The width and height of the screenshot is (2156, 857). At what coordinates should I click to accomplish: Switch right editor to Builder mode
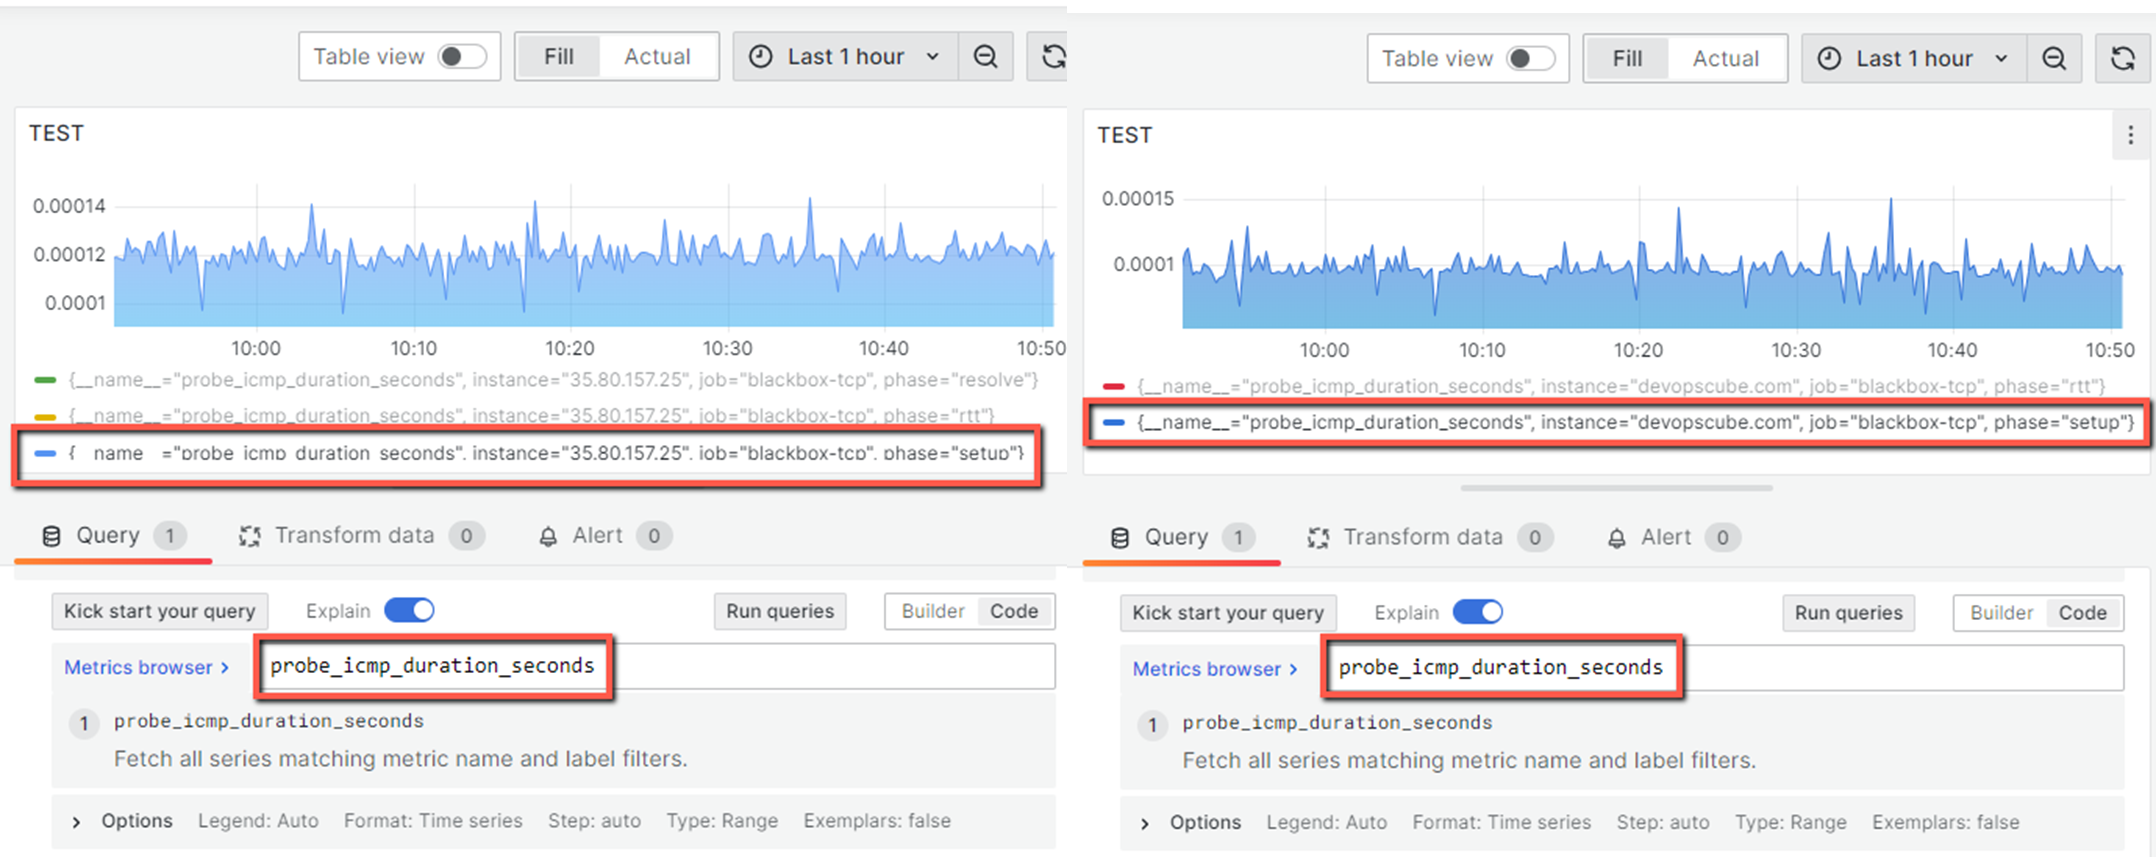(x=2001, y=613)
